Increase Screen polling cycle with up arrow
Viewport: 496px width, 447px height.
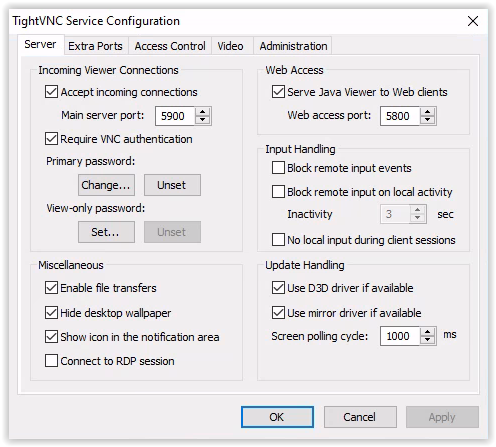[427, 332]
